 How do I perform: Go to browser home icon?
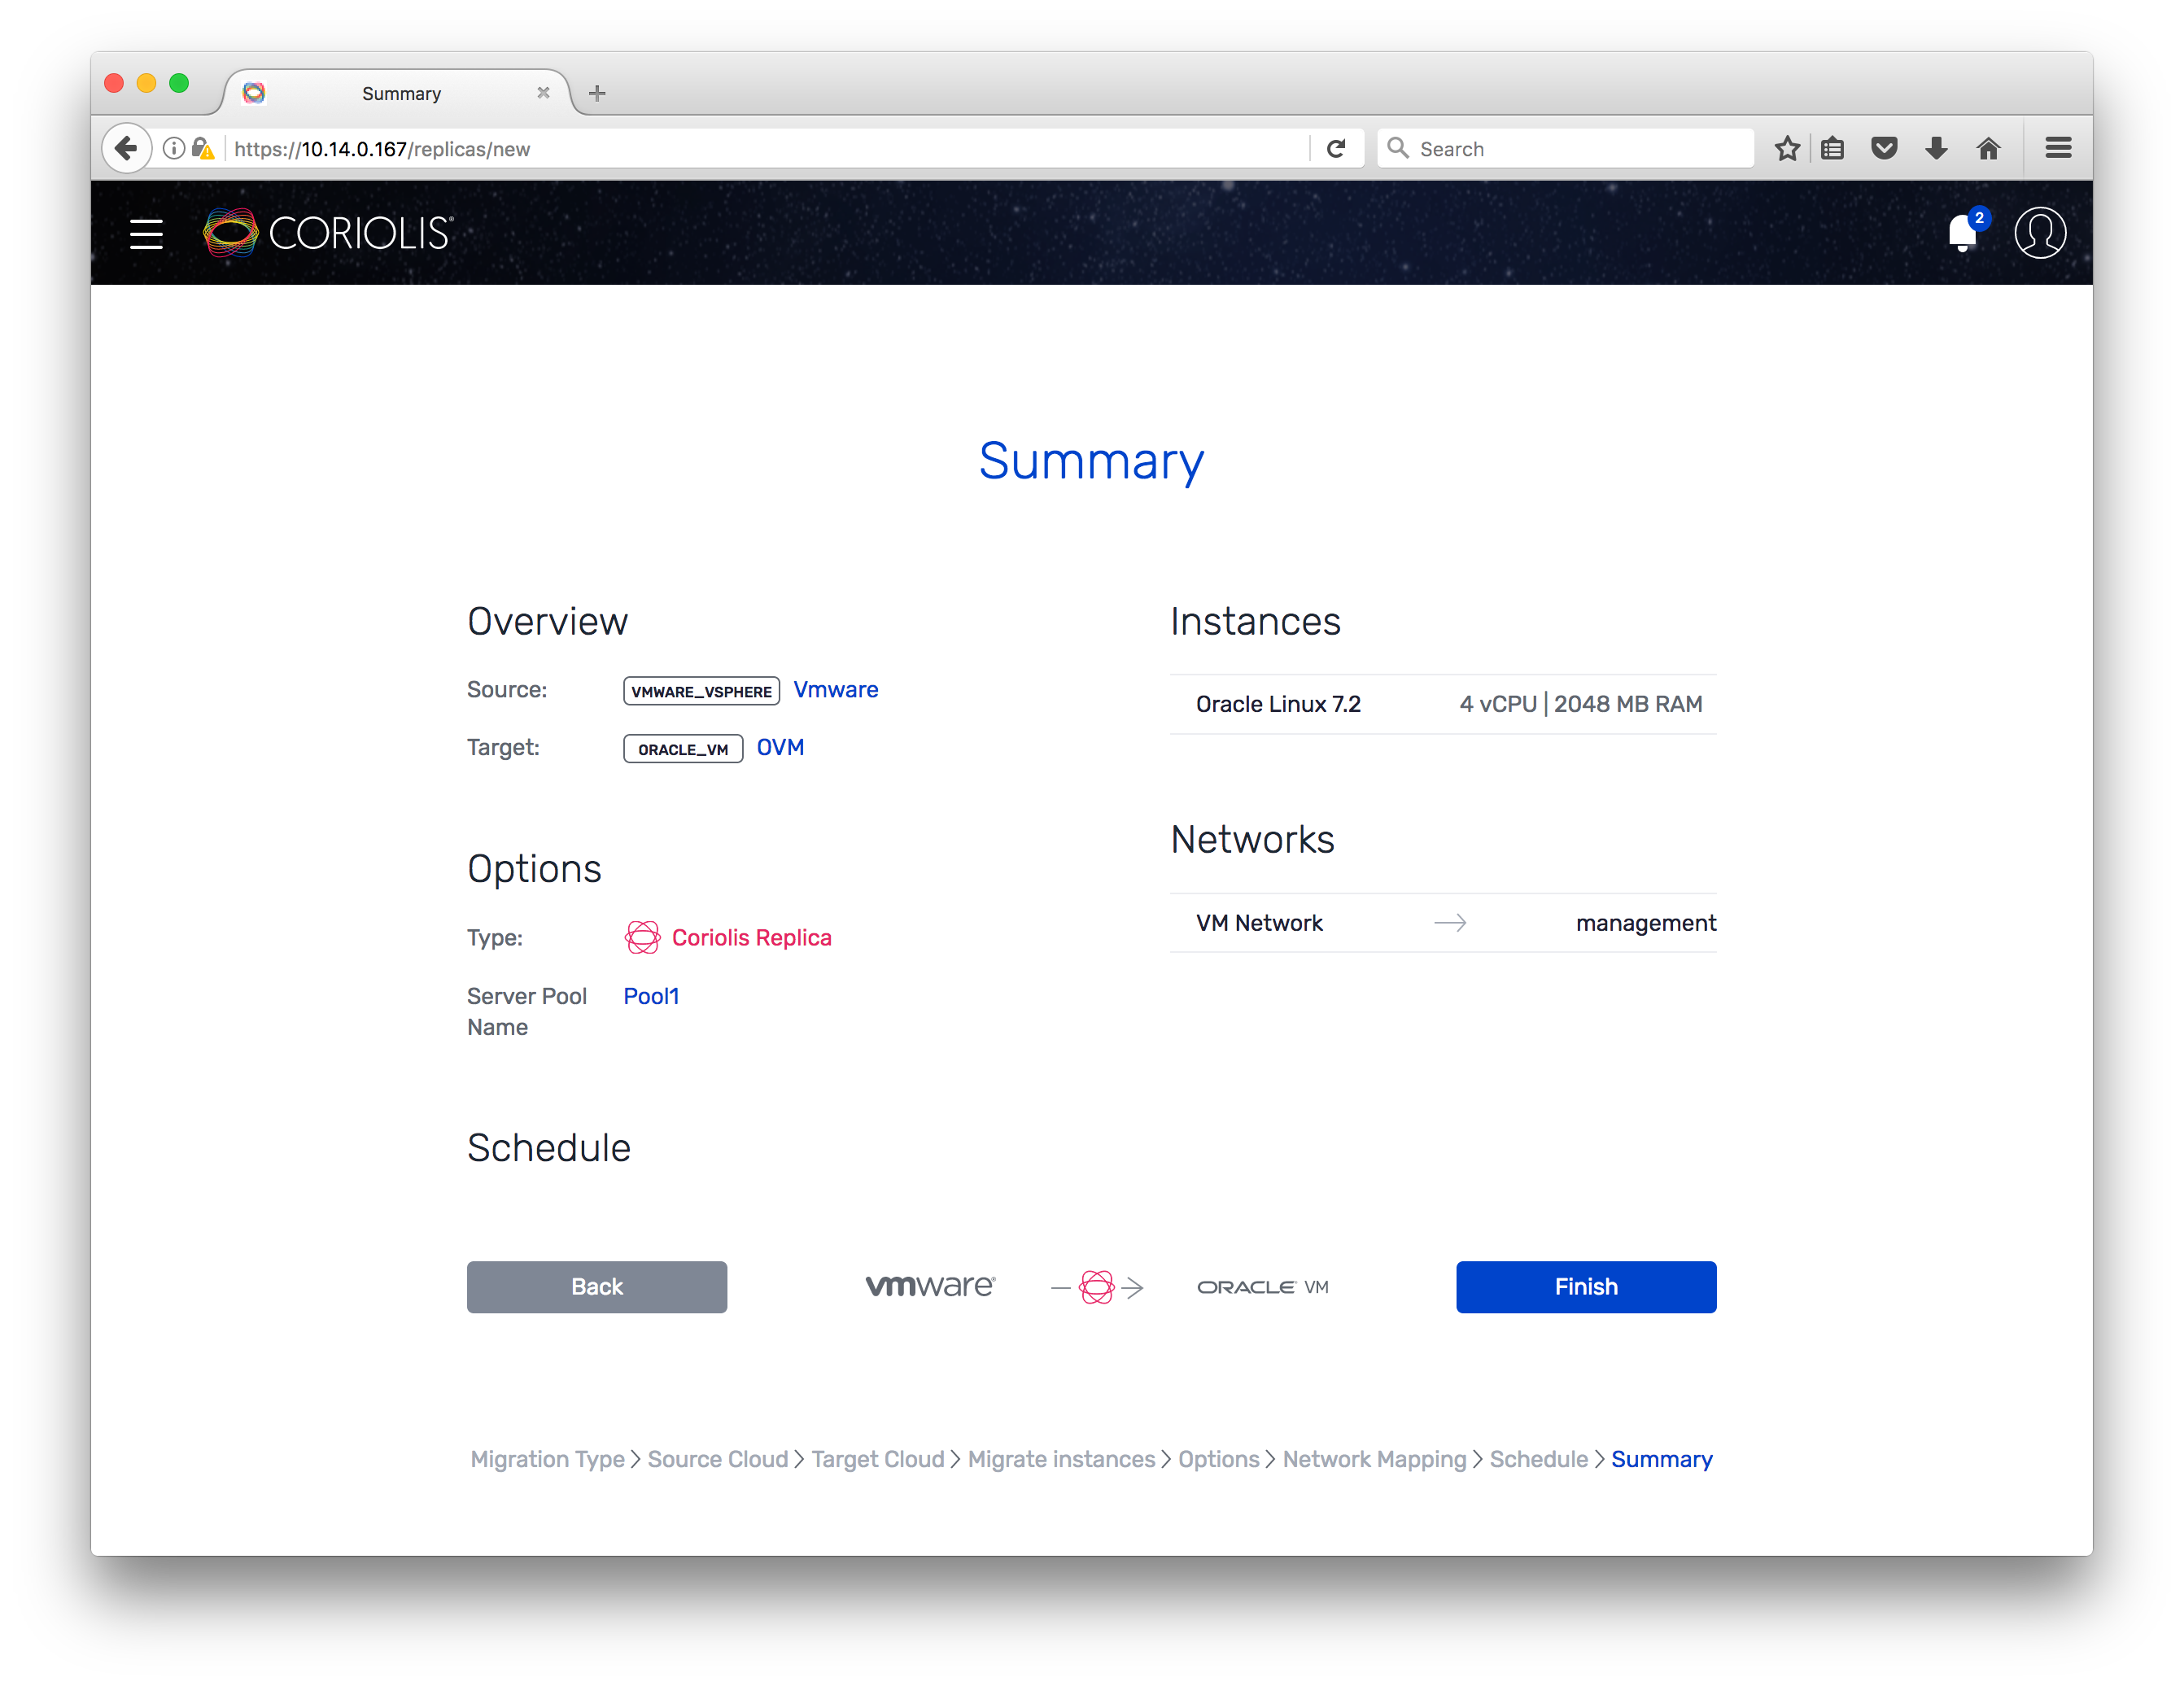point(1988,149)
